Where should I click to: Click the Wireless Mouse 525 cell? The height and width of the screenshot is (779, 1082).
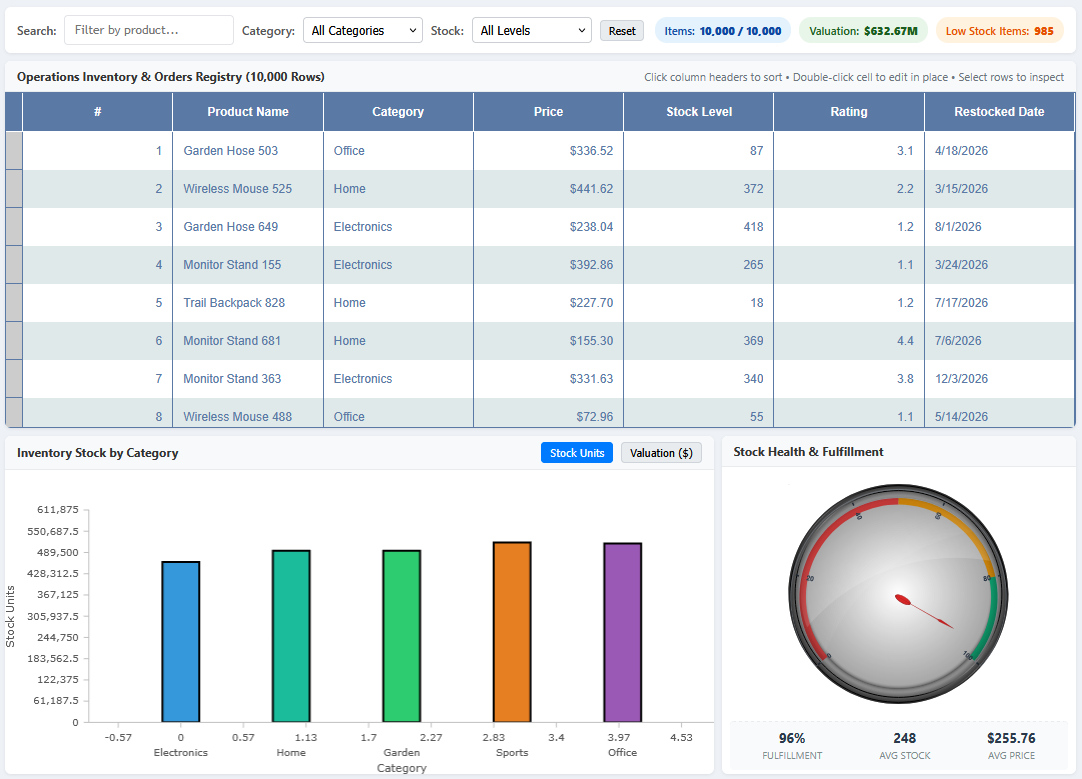[x=248, y=189]
